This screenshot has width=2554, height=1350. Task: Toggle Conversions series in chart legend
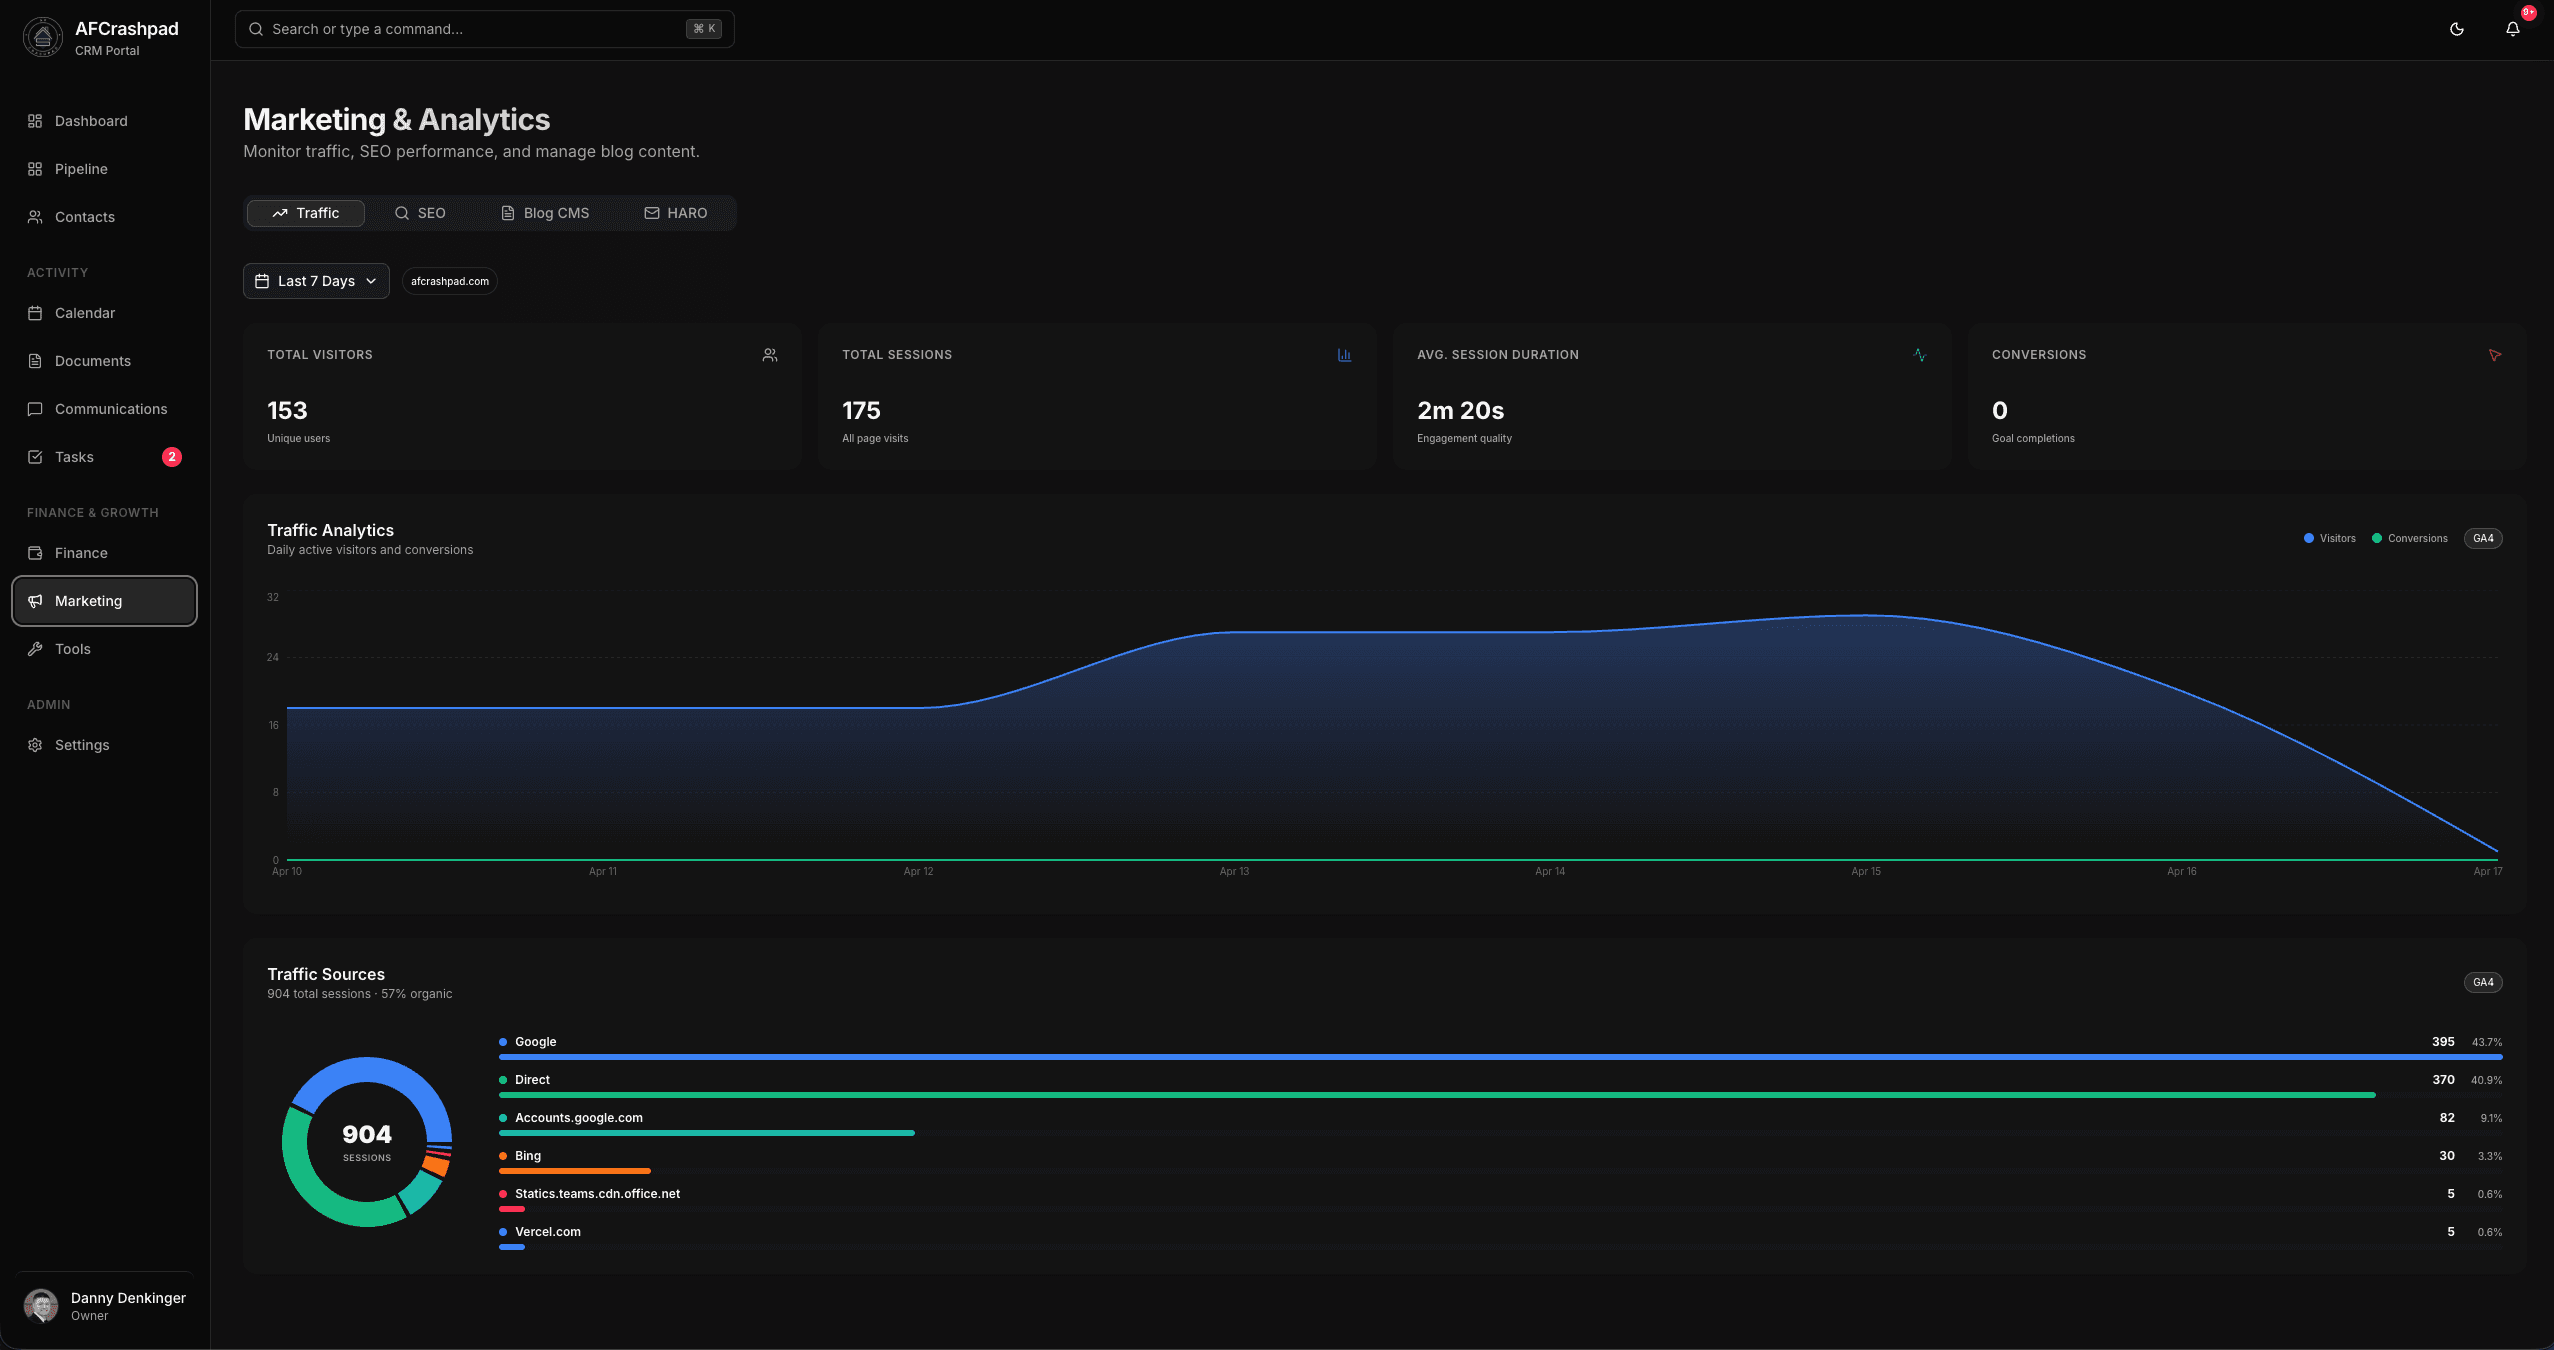pyautogui.click(x=2409, y=538)
